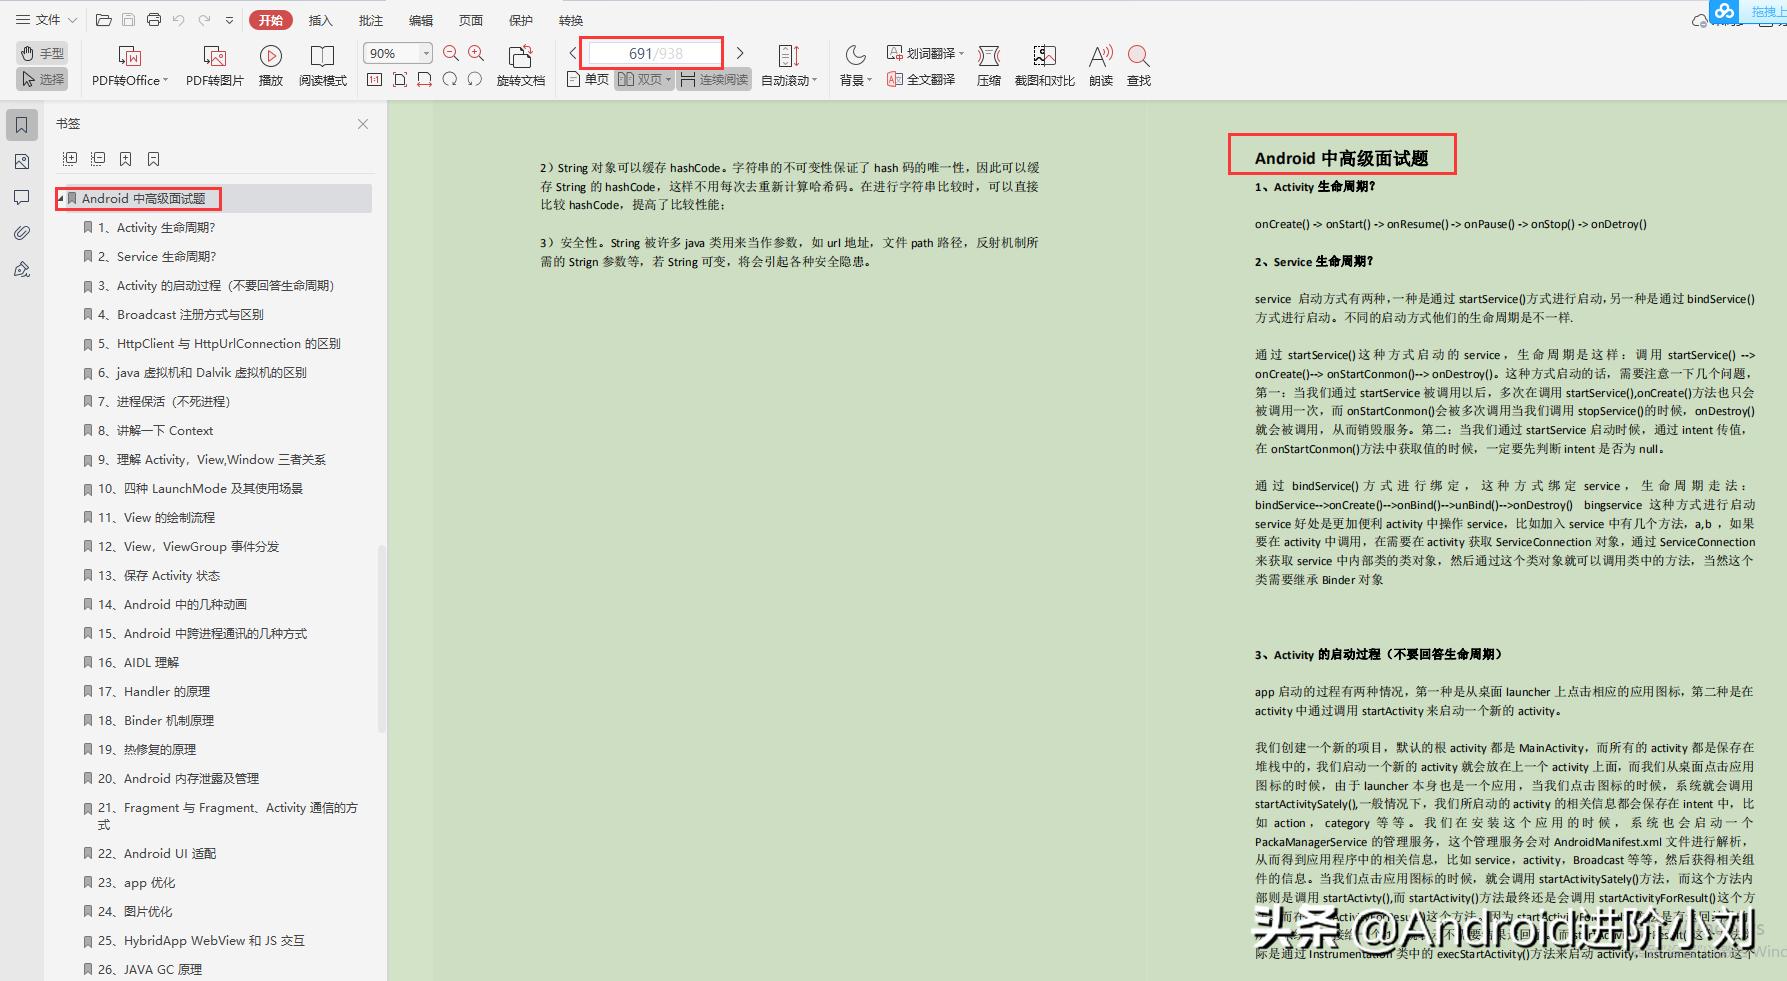Select bookmark 17、Handler 的原理

[x=166, y=691]
